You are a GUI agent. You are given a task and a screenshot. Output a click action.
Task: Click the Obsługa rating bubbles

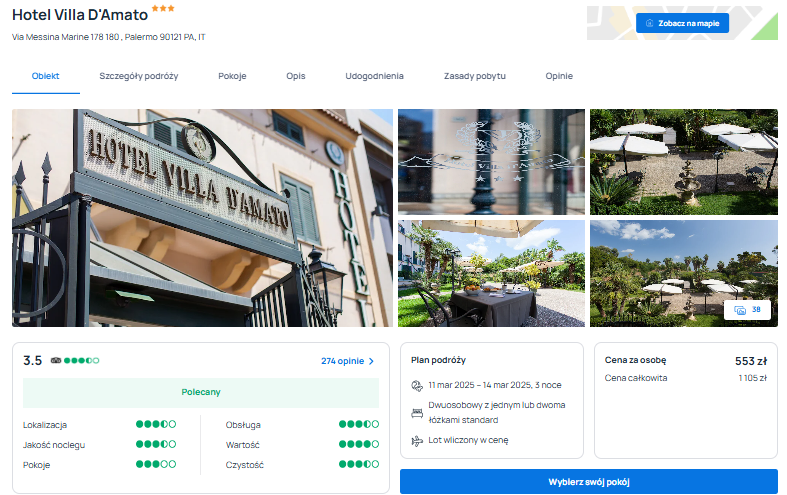pyautogui.click(x=359, y=424)
